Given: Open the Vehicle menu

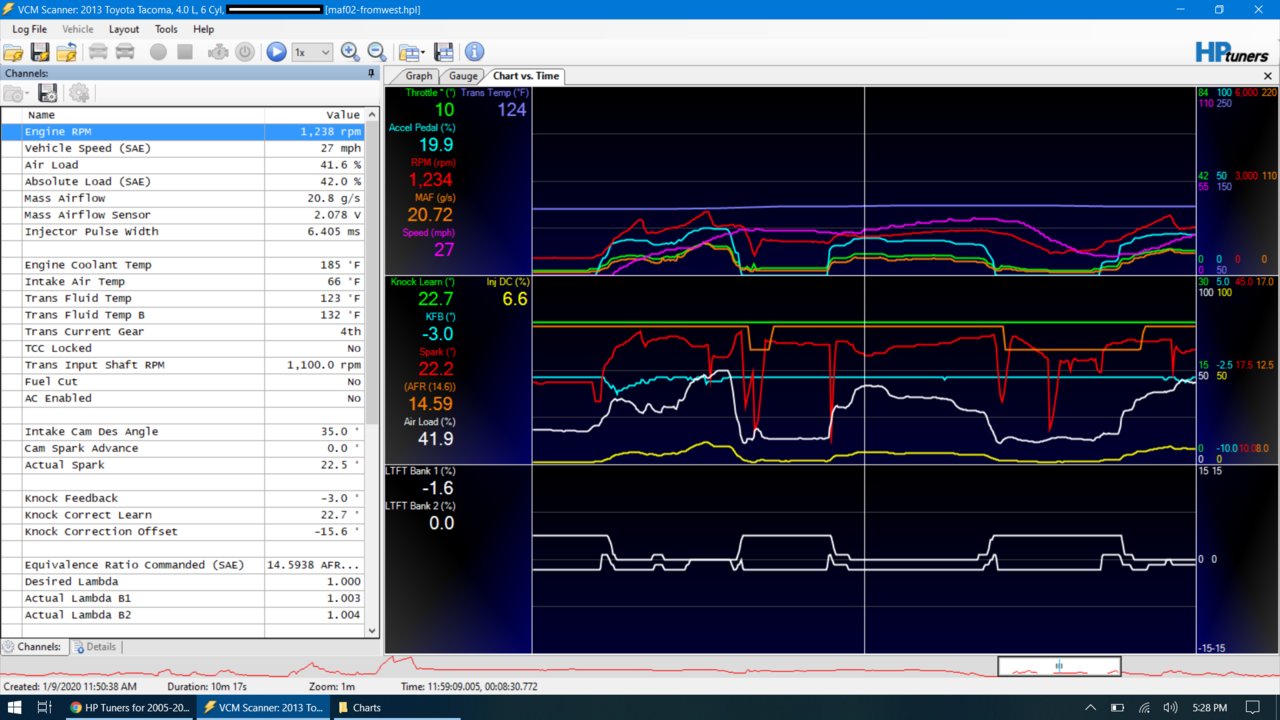Looking at the screenshot, I should click(78, 29).
